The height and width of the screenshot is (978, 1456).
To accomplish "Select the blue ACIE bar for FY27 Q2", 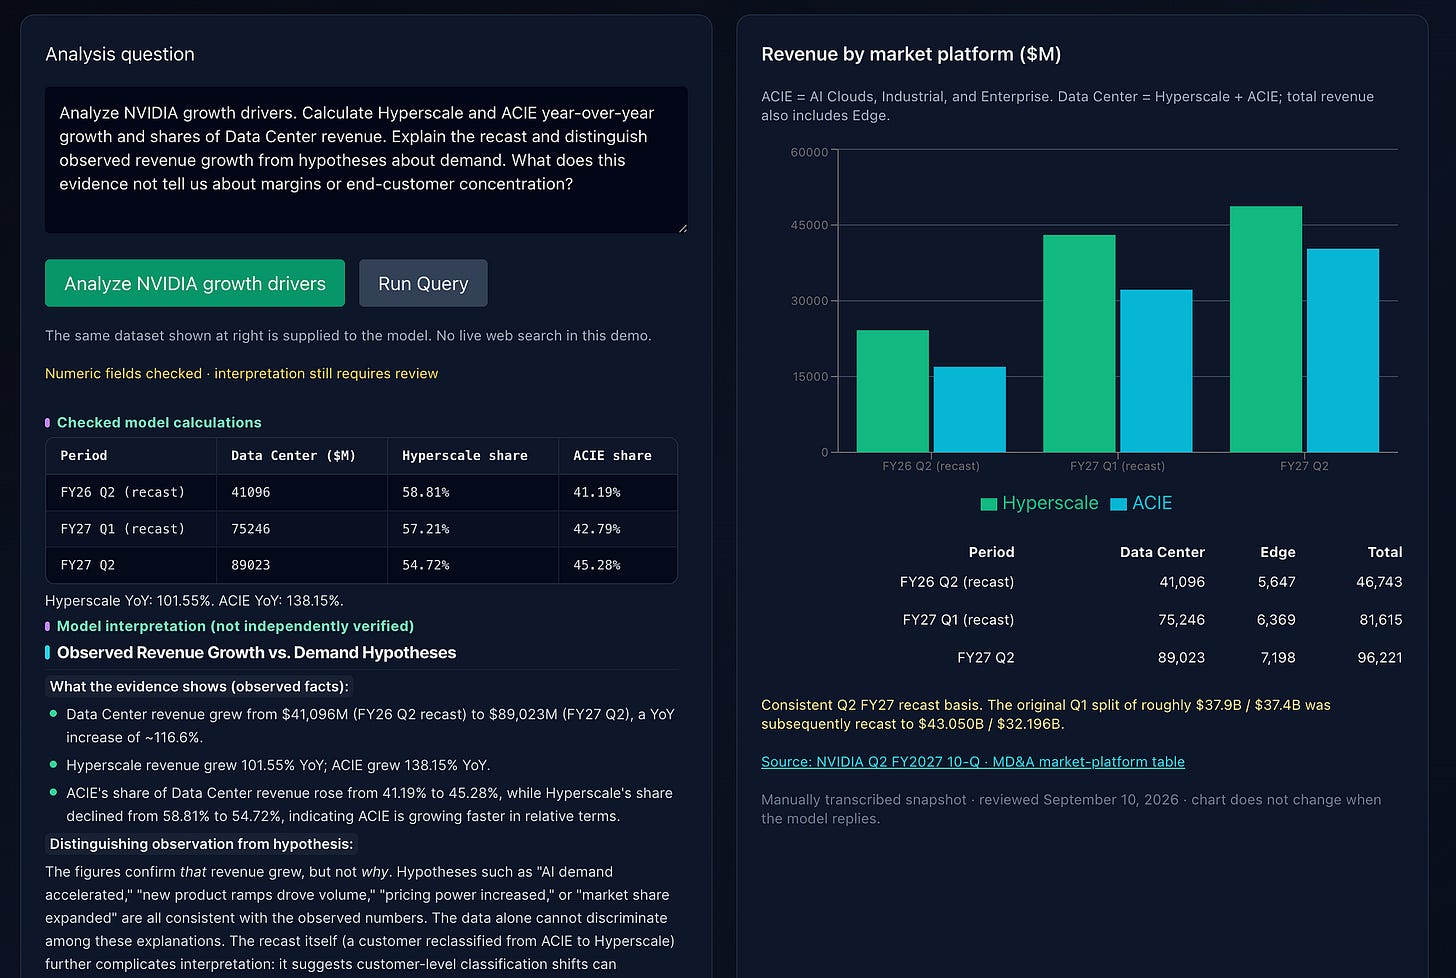I will click(1343, 351).
